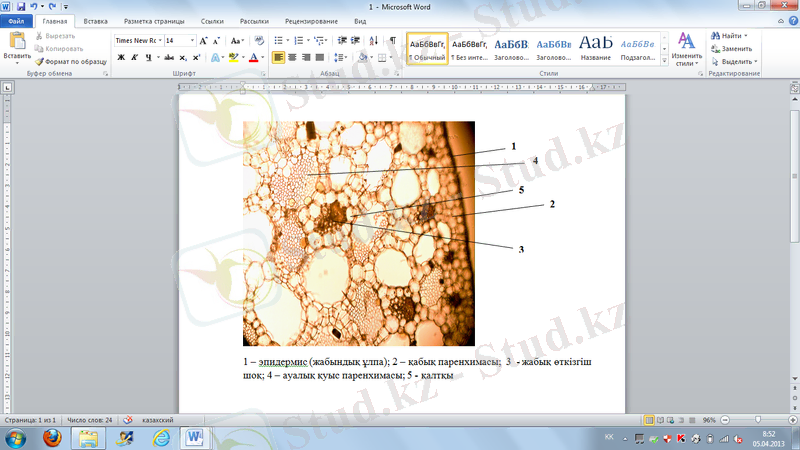Click the save icon in quick access toolbar
The image size is (800, 450).
point(20,6)
